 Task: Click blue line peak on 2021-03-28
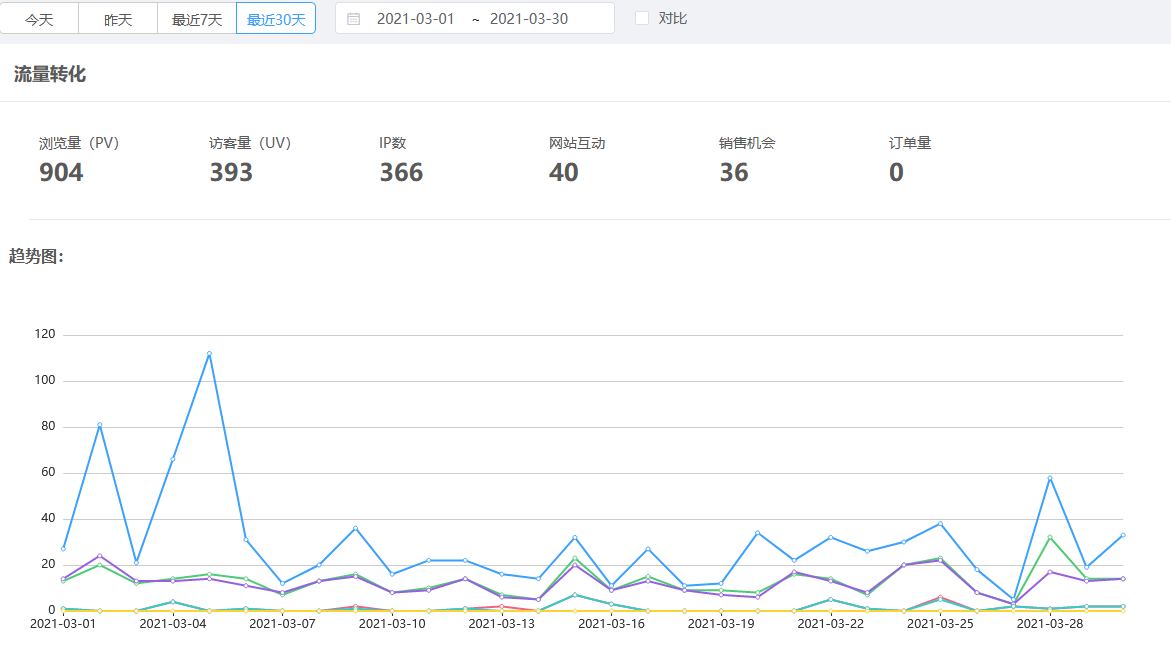tap(1050, 478)
